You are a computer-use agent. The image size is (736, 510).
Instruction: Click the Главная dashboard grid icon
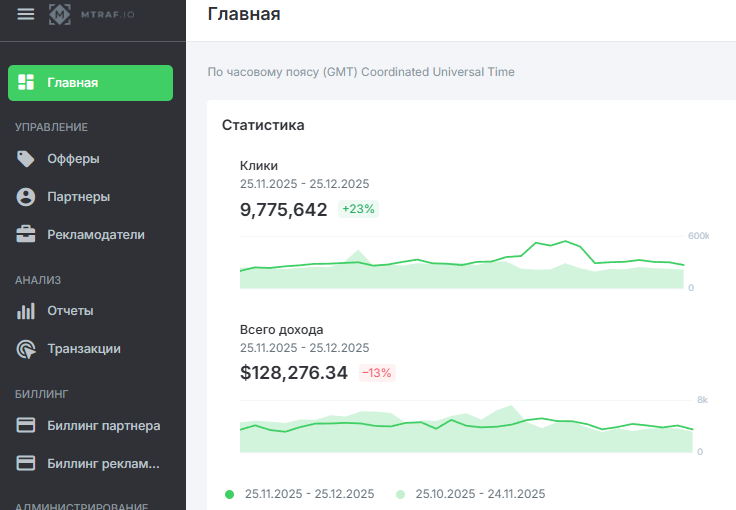coord(27,83)
